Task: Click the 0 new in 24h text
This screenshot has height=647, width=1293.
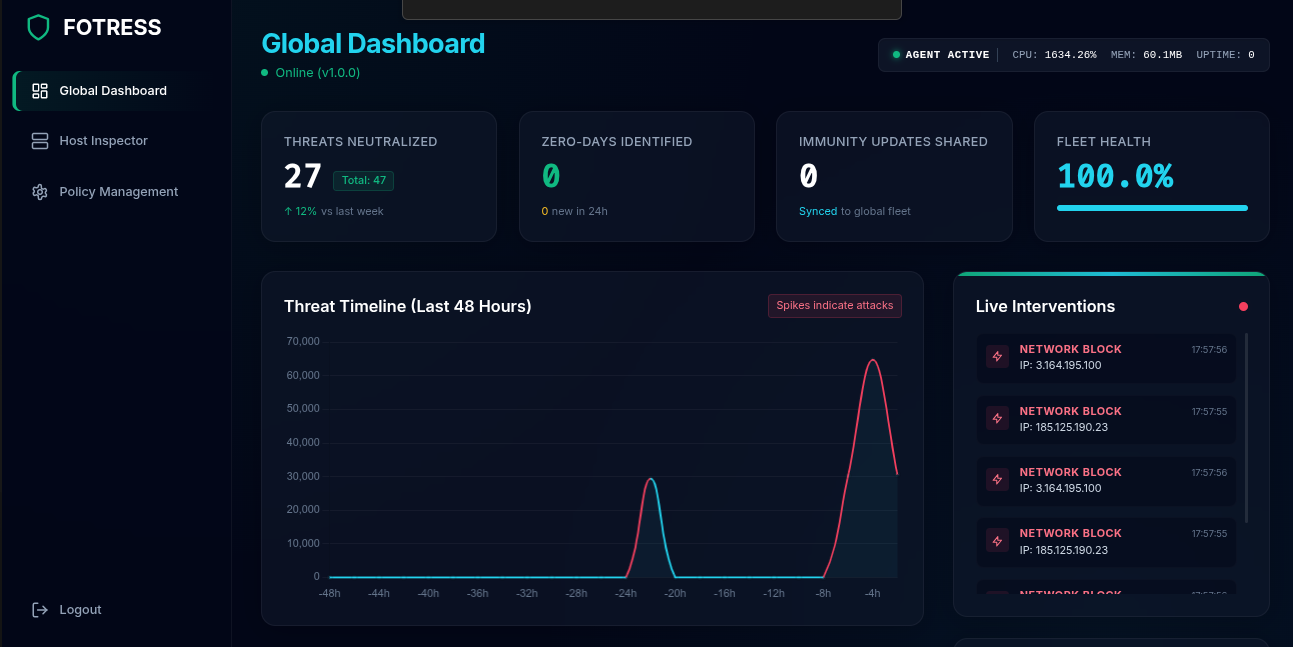Action: (575, 211)
